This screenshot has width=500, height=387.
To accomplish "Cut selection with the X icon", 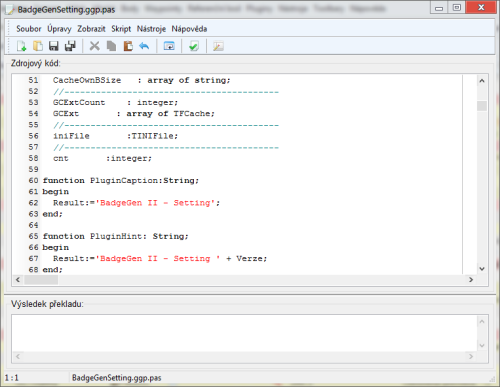I will 95,46.
